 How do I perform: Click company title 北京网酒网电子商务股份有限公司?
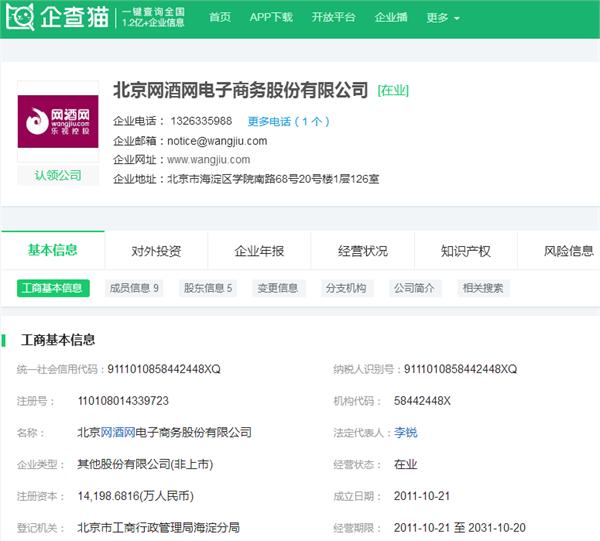[240, 90]
